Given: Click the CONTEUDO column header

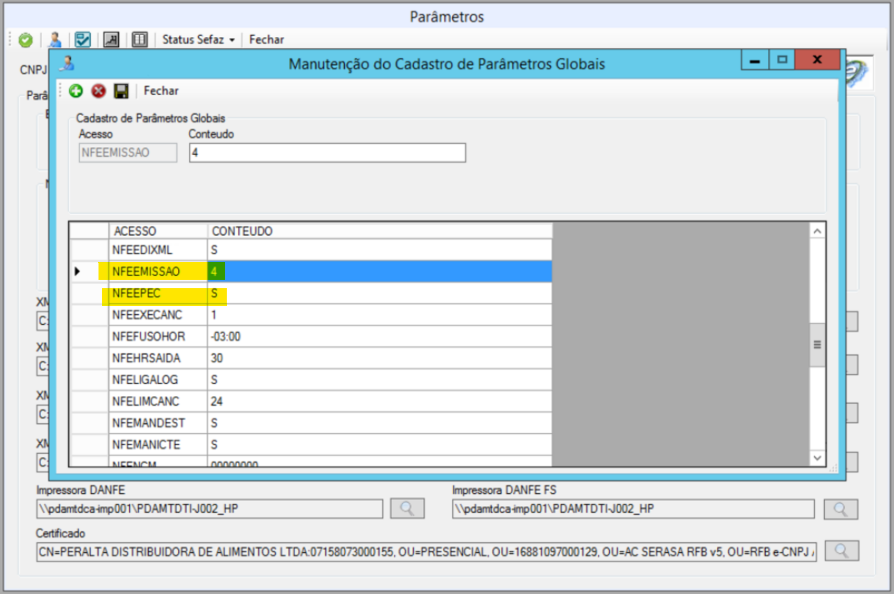Looking at the screenshot, I should click(x=380, y=231).
